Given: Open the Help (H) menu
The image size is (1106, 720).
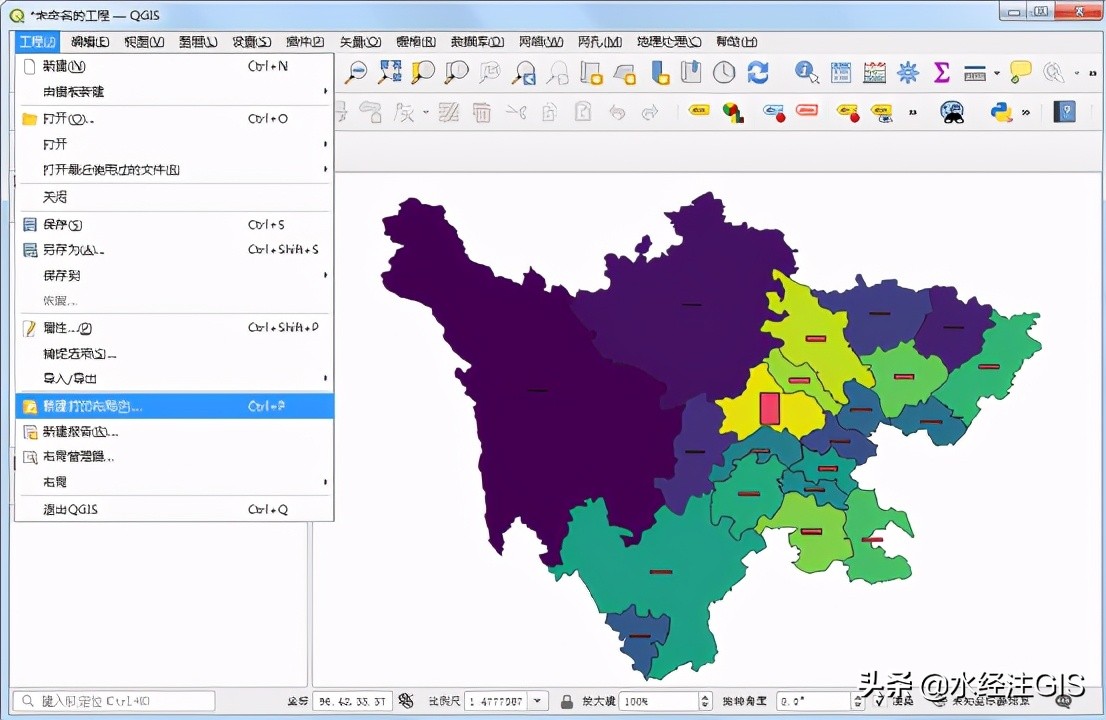Looking at the screenshot, I should pyautogui.click(x=736, y=42).
